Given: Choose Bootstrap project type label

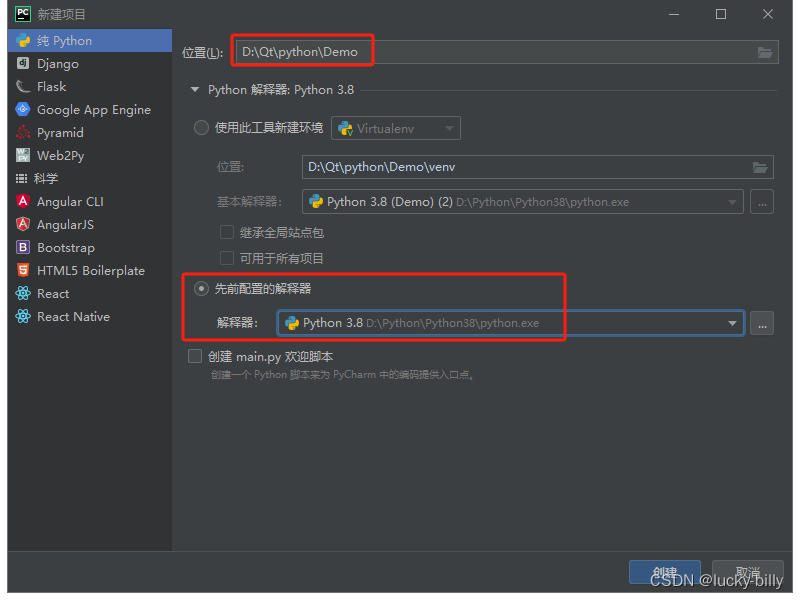Looking at the screenshot, I should [x=66, y=248].
